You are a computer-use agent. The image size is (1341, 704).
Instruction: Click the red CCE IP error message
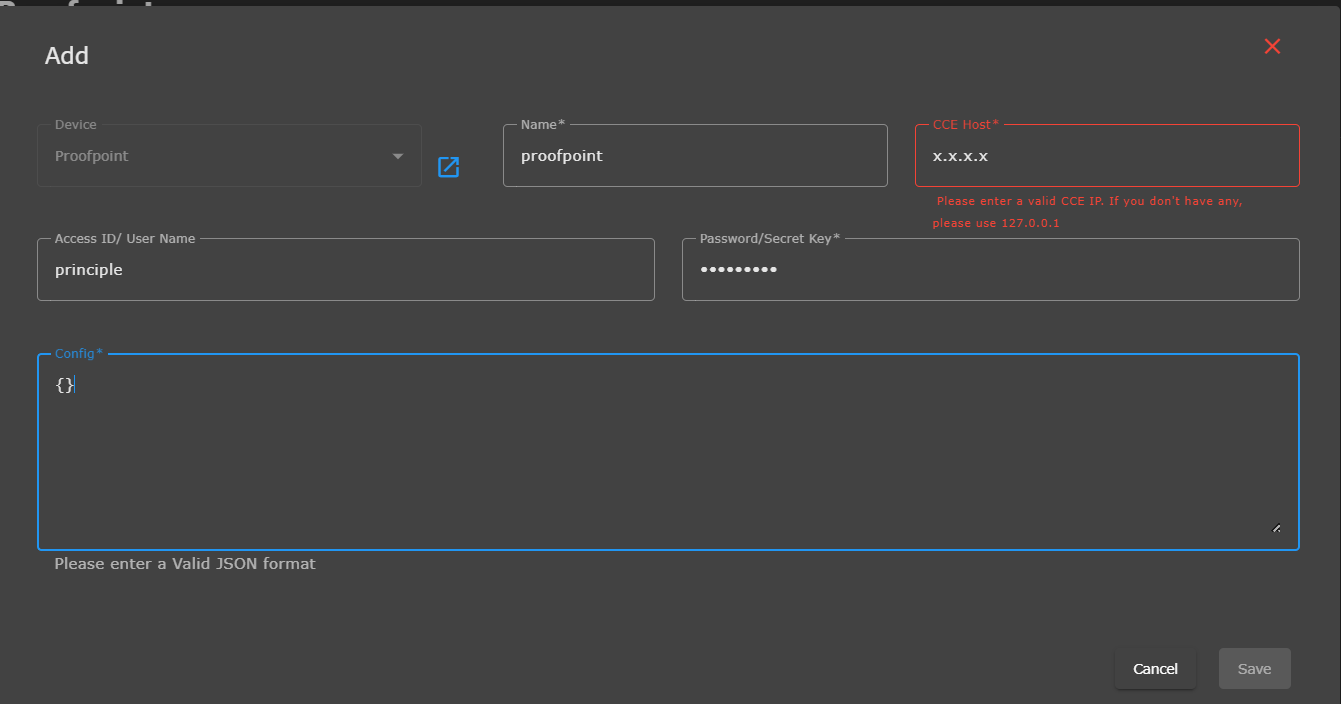1089,211
